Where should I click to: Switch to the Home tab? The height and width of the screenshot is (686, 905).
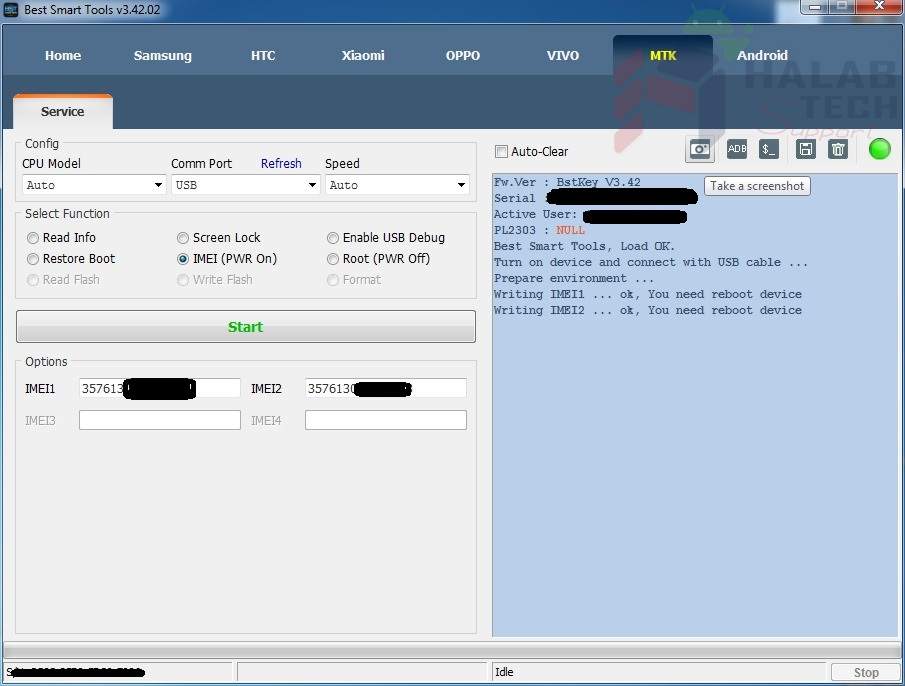[x=63, y=55]
